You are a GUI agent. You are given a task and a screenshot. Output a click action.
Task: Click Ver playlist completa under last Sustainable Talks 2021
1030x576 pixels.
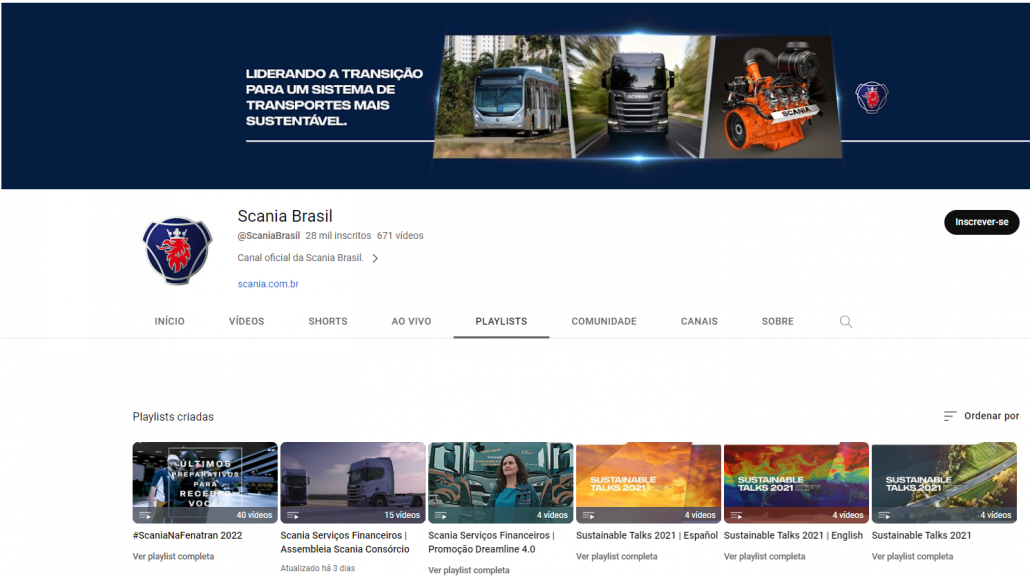click(x=912, y=556)
